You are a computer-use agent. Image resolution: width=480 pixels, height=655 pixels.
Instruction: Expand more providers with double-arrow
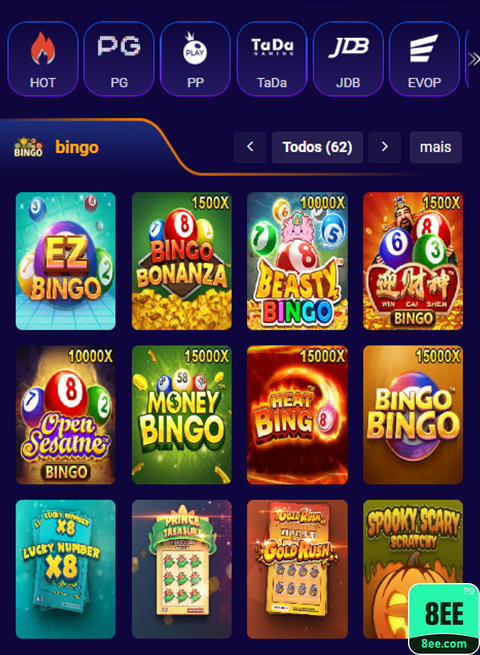point(474,59)
